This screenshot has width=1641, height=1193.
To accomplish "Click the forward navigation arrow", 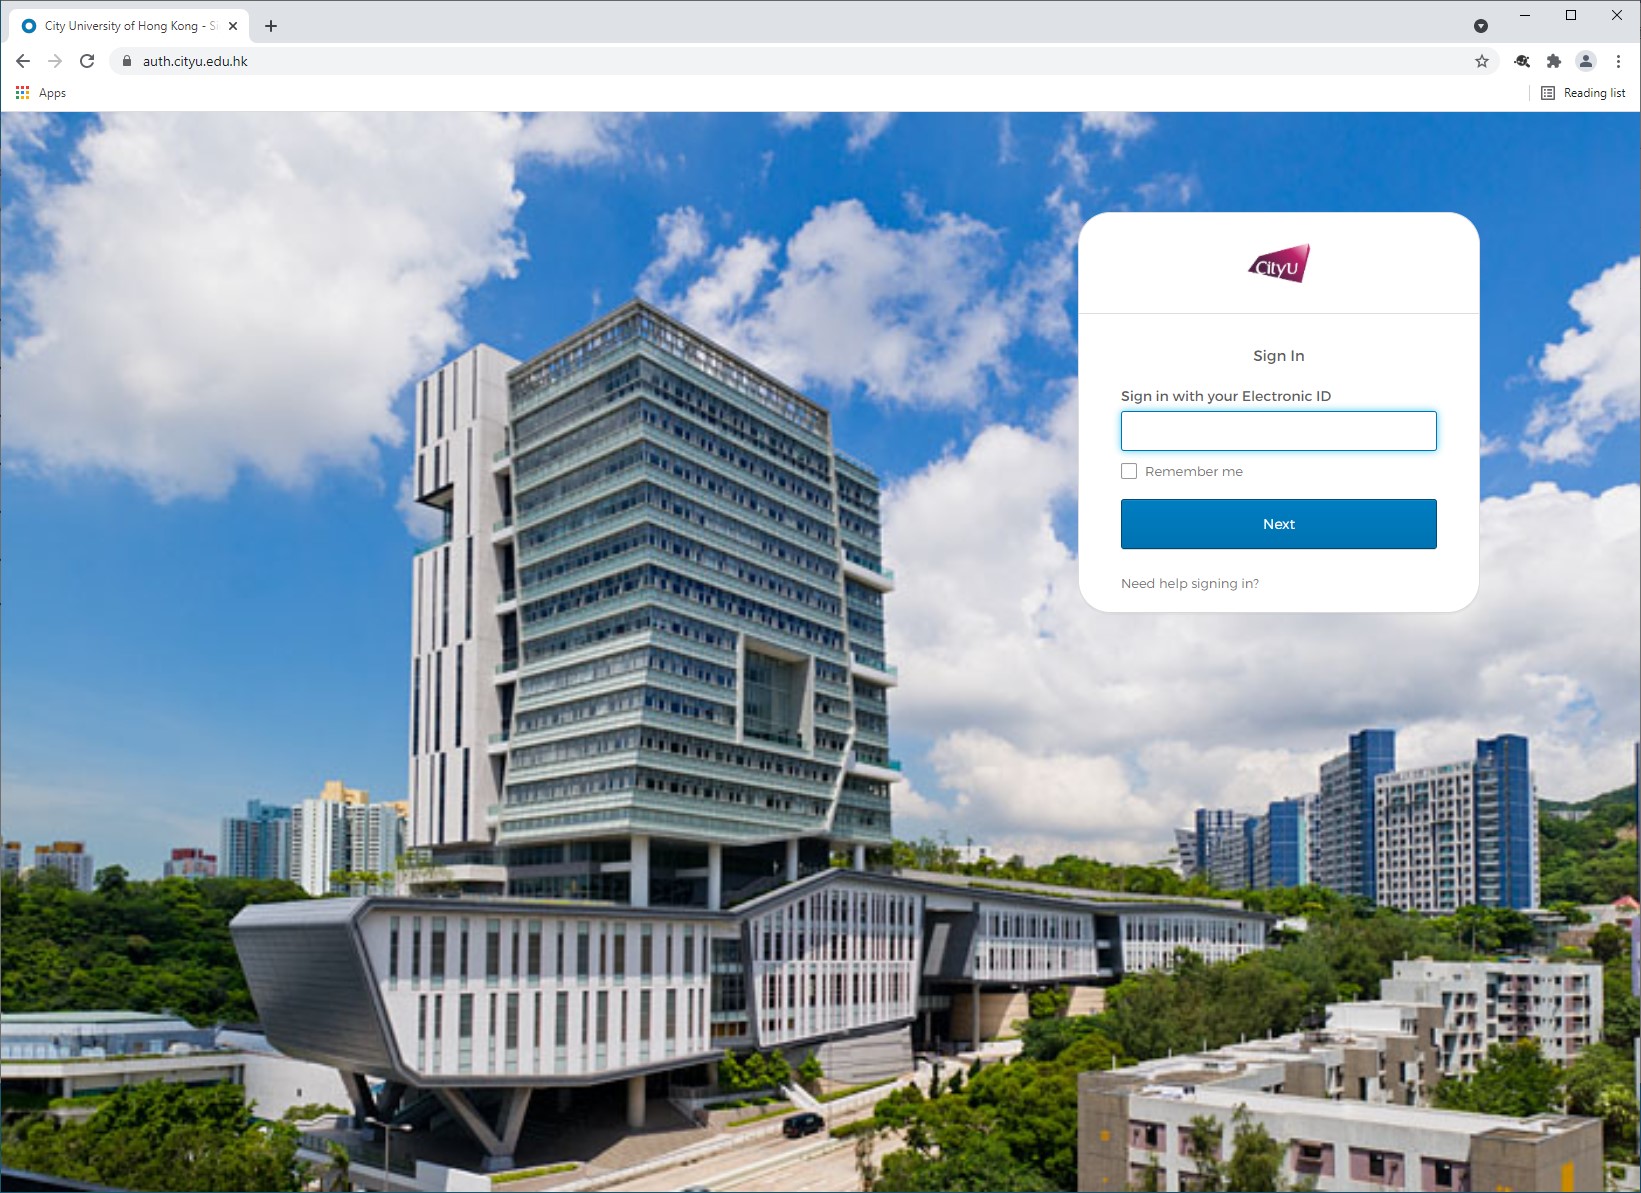I will click(x=55, y=61).
